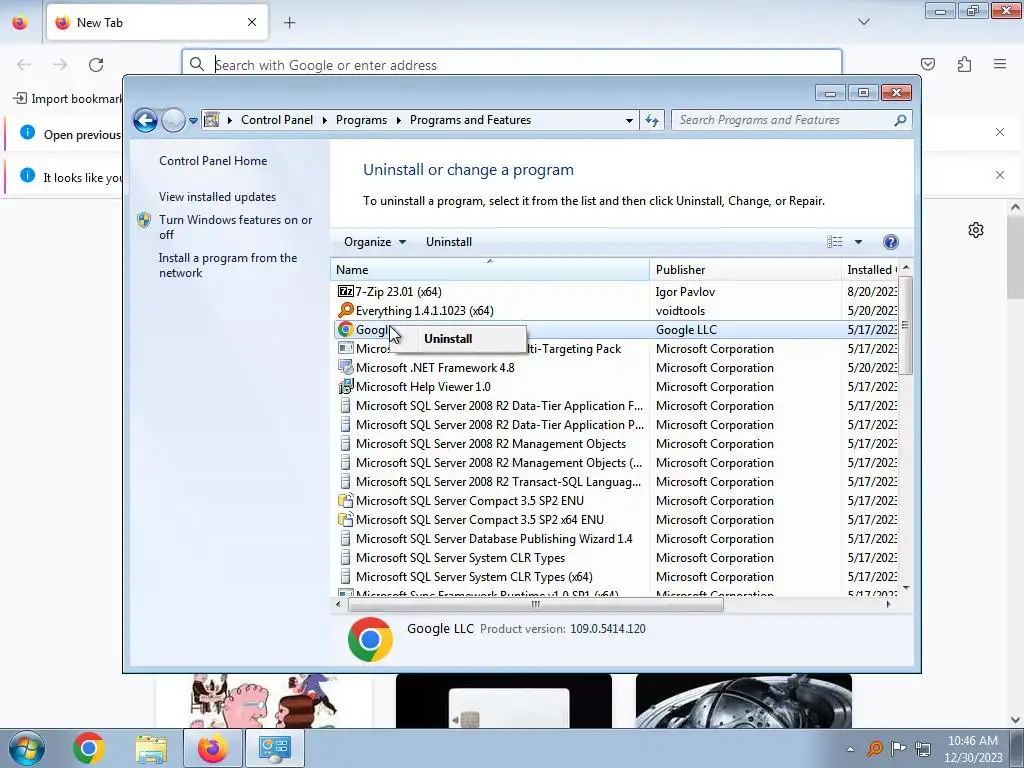Open the address bar previous locations dropdown
1024x768 pixels.
coord(629,120)
